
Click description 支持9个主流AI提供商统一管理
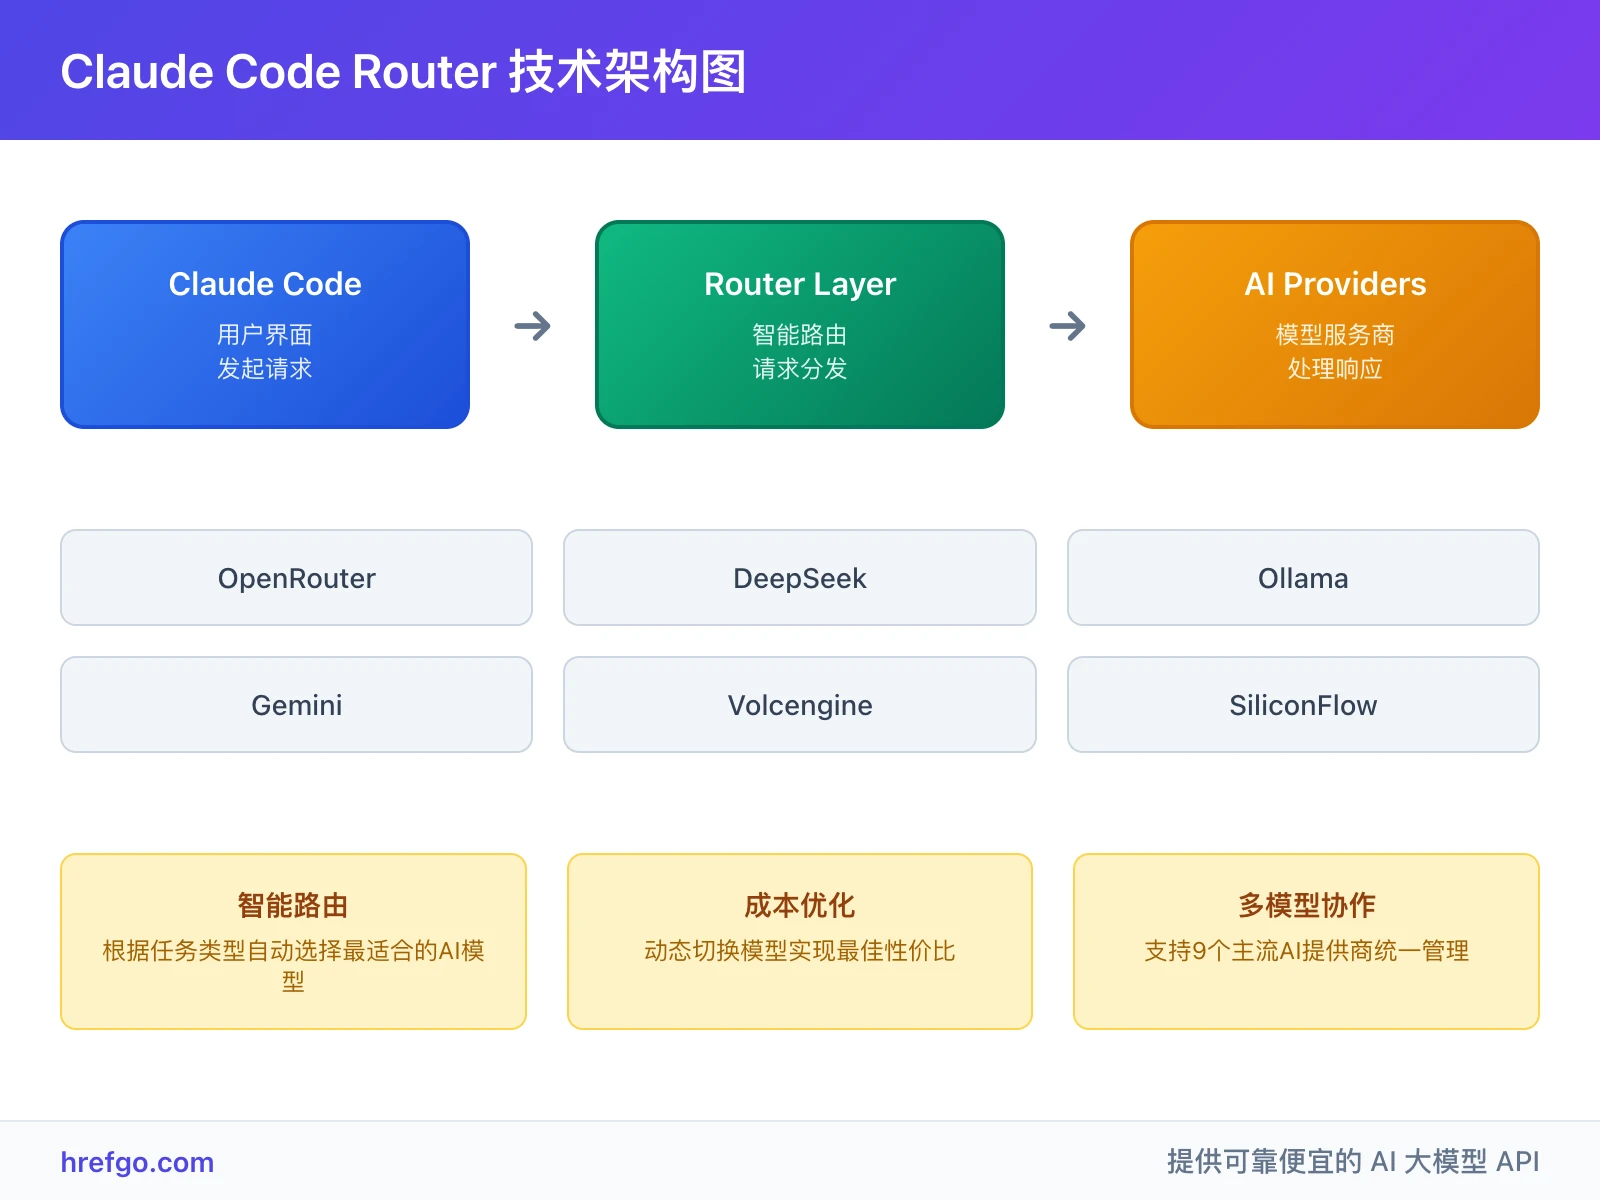(x=1306, y=951)
